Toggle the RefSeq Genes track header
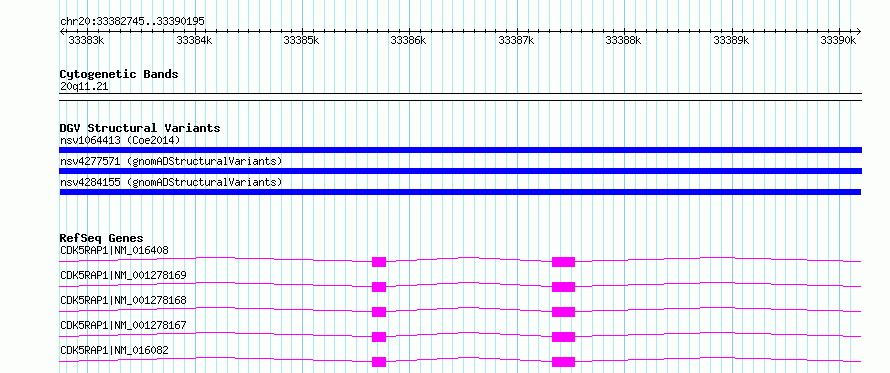890x373 pixels. (x=102, y=238)
